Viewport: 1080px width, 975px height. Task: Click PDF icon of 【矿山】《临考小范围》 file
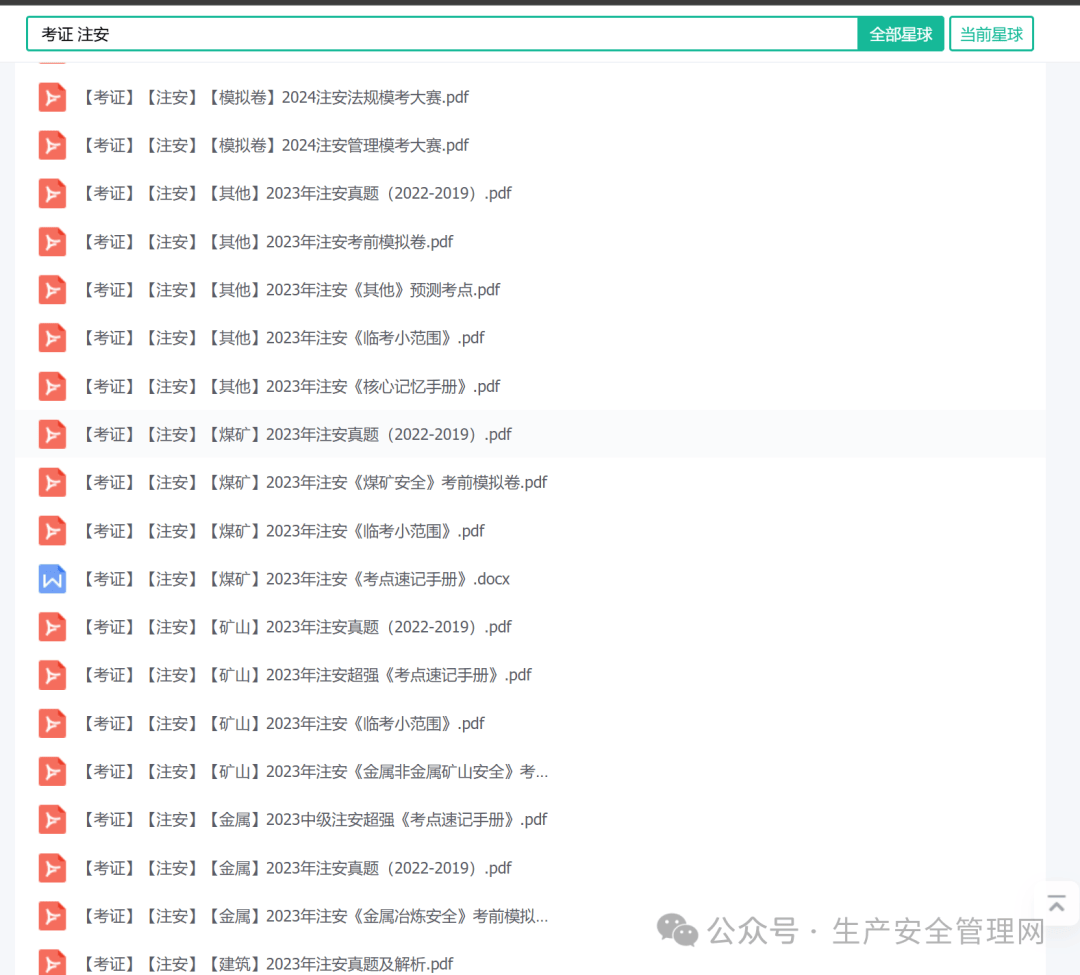click(x=52, y=724)
